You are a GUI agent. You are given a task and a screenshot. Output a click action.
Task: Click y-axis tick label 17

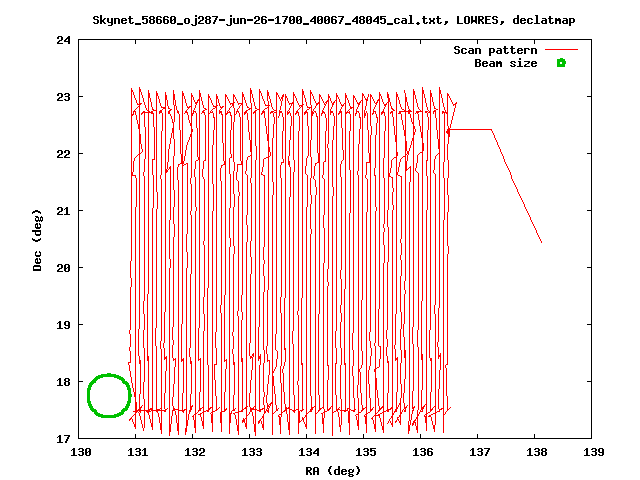tap(64, 439)
